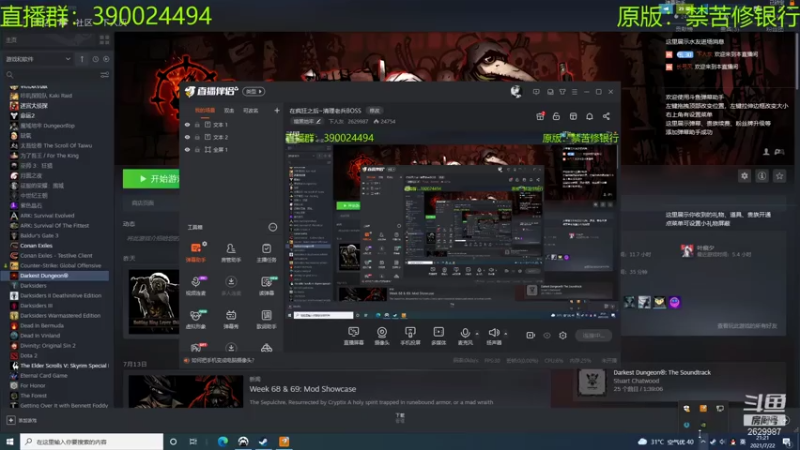Open the 主播任务 tool icon

point(266,252)
